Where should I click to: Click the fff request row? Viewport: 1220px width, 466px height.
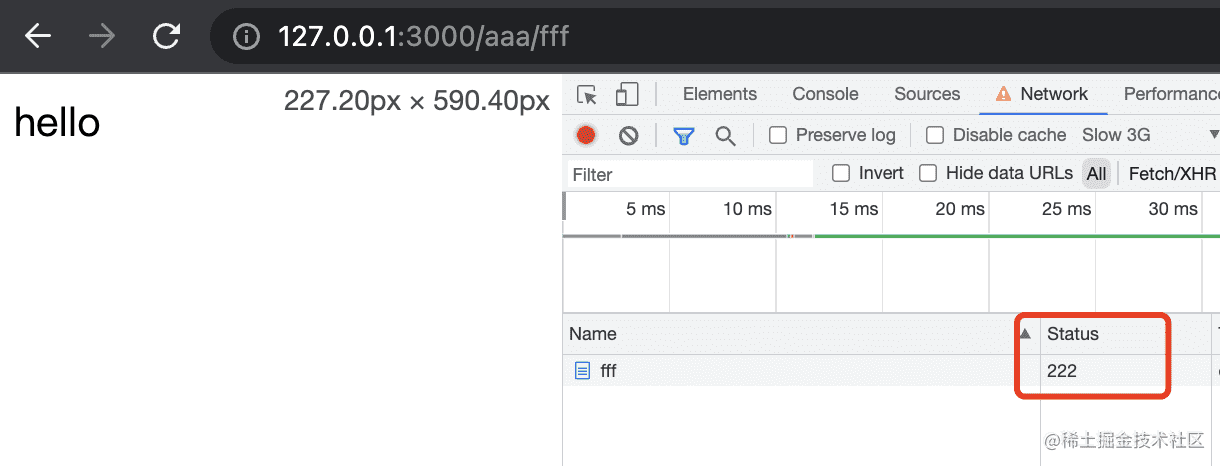[x=608, y=371]
